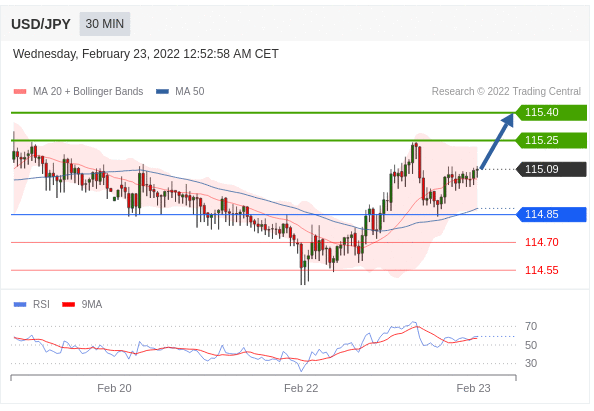This screenshot has height=411, width=594.
Task: Click the 114.70 red support label
Action: [542, 242]
